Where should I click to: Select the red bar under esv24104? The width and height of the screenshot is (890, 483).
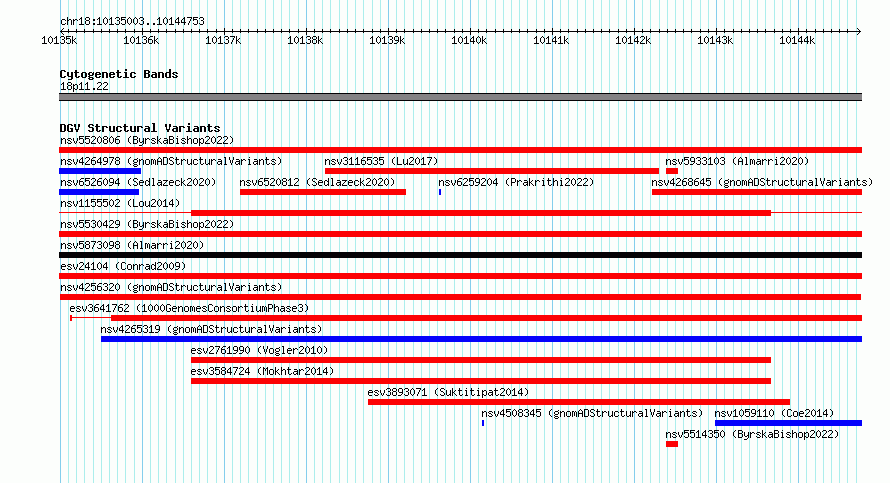tap(460, 276)
